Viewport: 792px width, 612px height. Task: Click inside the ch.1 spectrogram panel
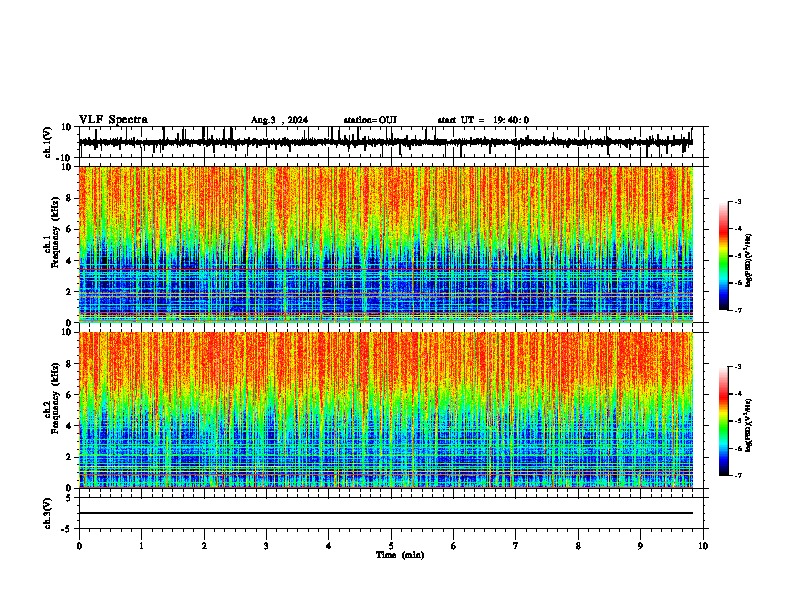click(x=385, y=244)
